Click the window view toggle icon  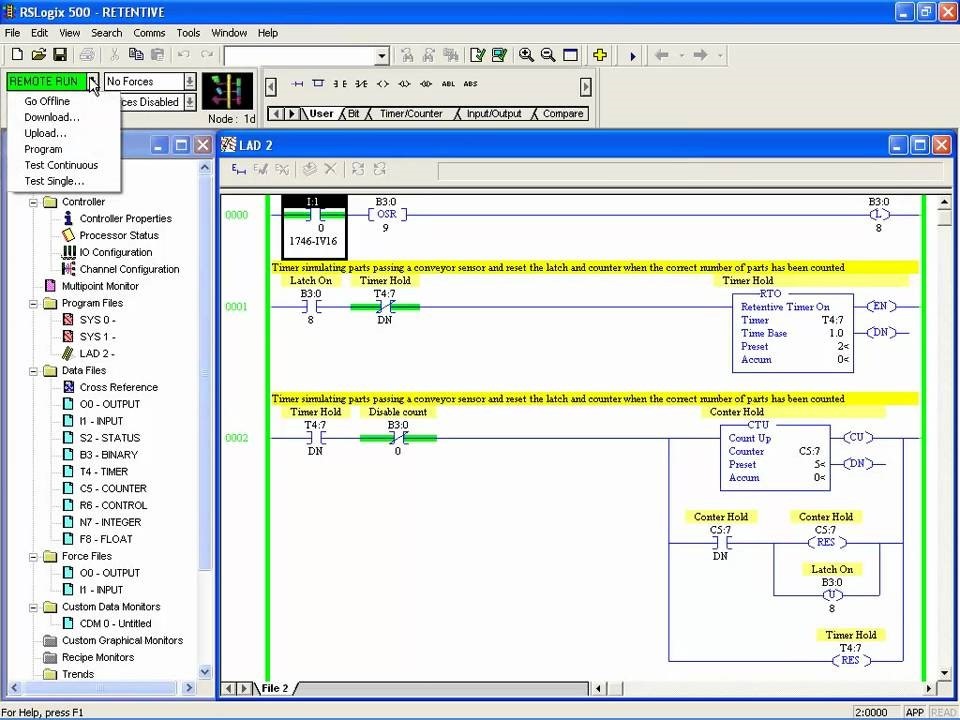click(x=571, y=55)
